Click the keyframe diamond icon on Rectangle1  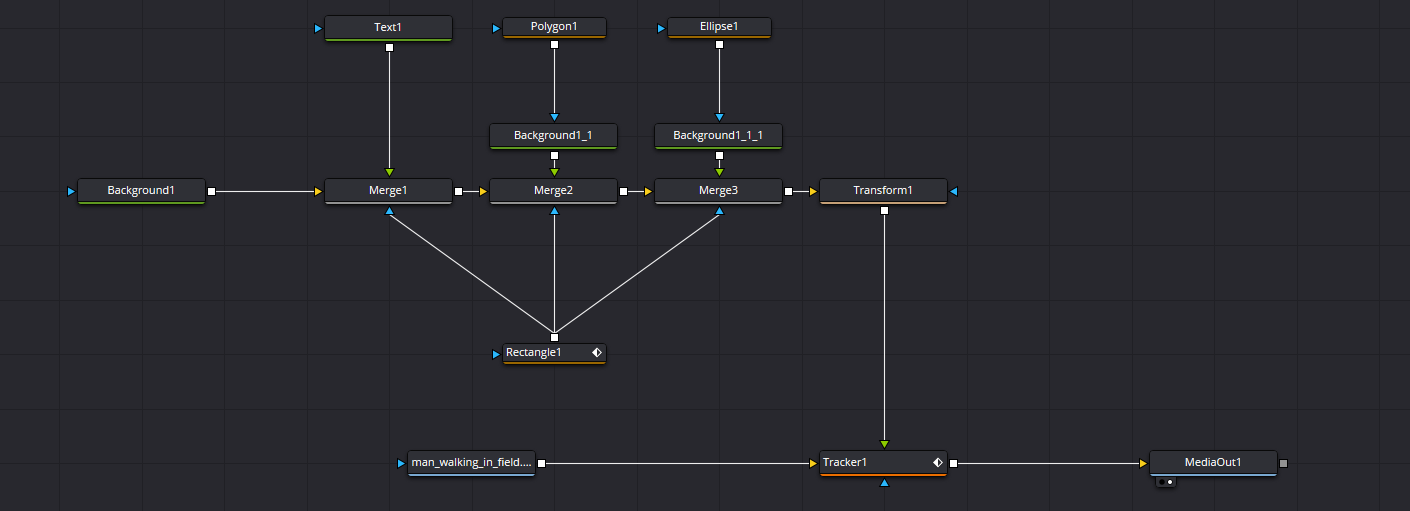[596, 352]
